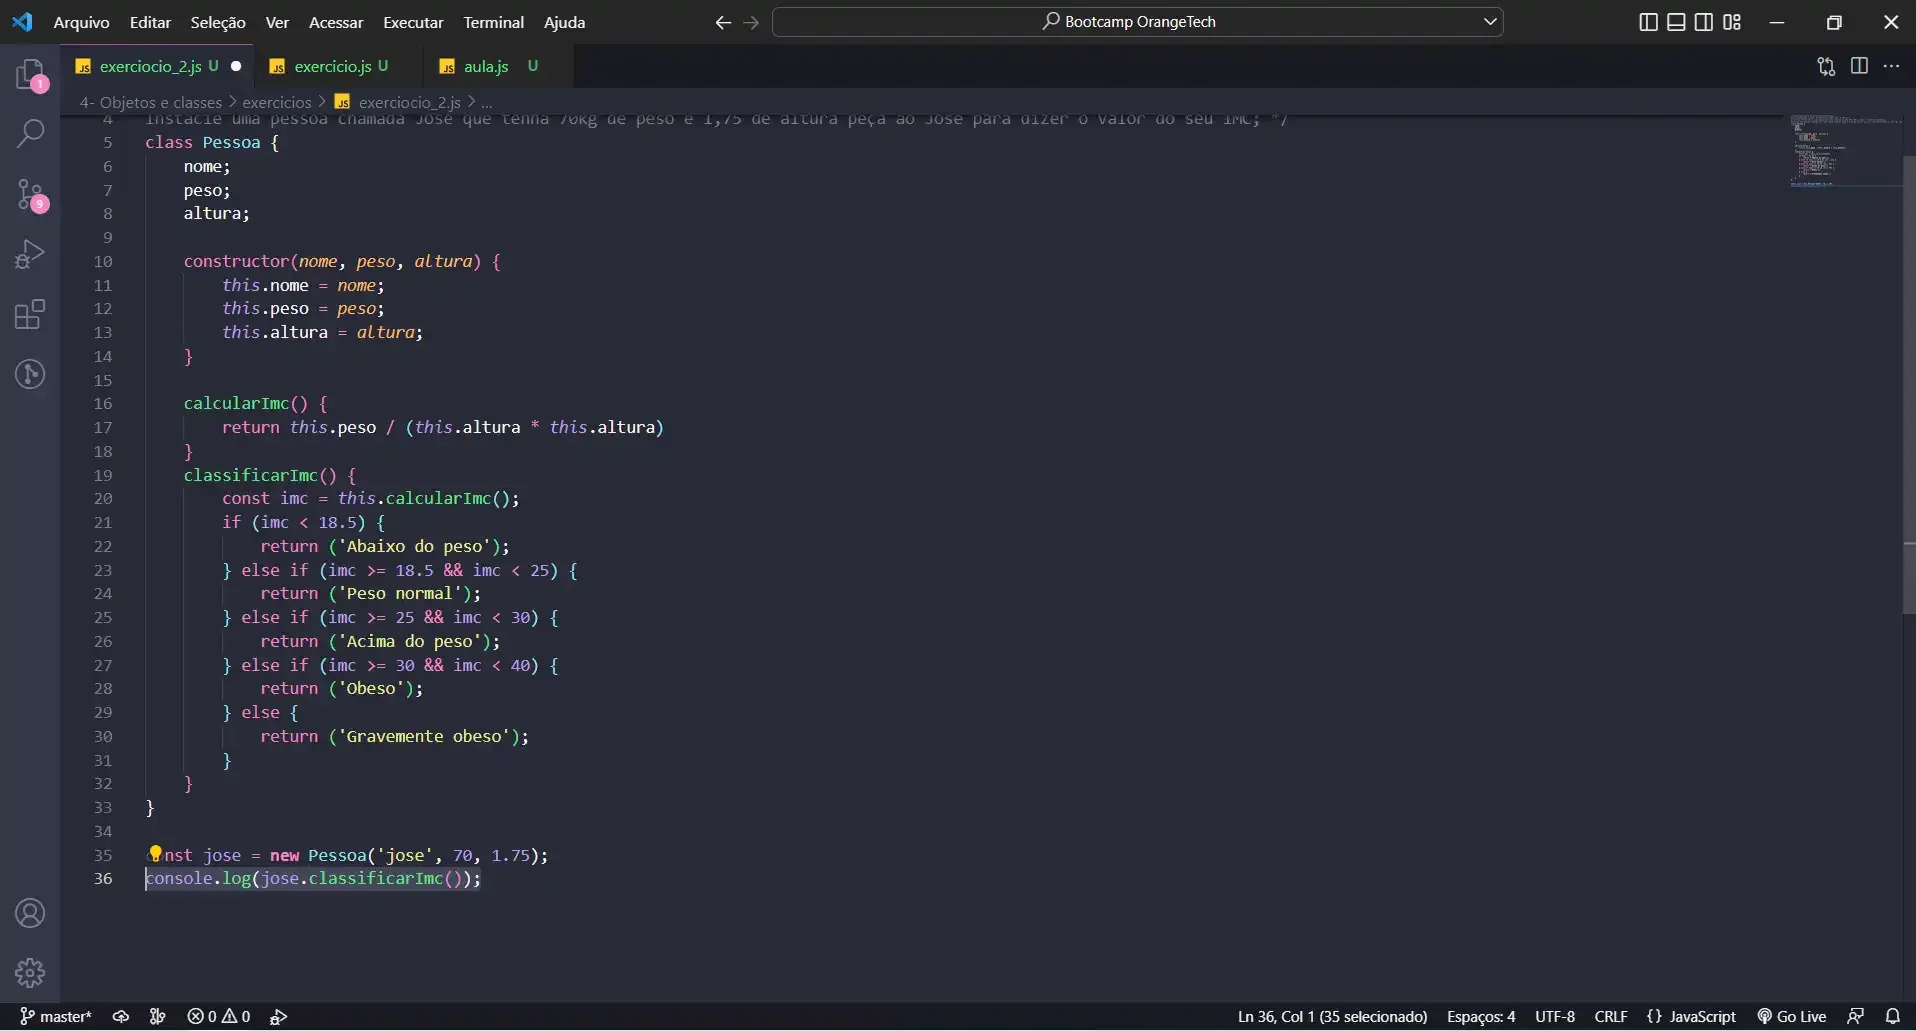Click the unsaved dot on exerciocio_2.js tab
1916x1031 pixels.
[236, 66]
